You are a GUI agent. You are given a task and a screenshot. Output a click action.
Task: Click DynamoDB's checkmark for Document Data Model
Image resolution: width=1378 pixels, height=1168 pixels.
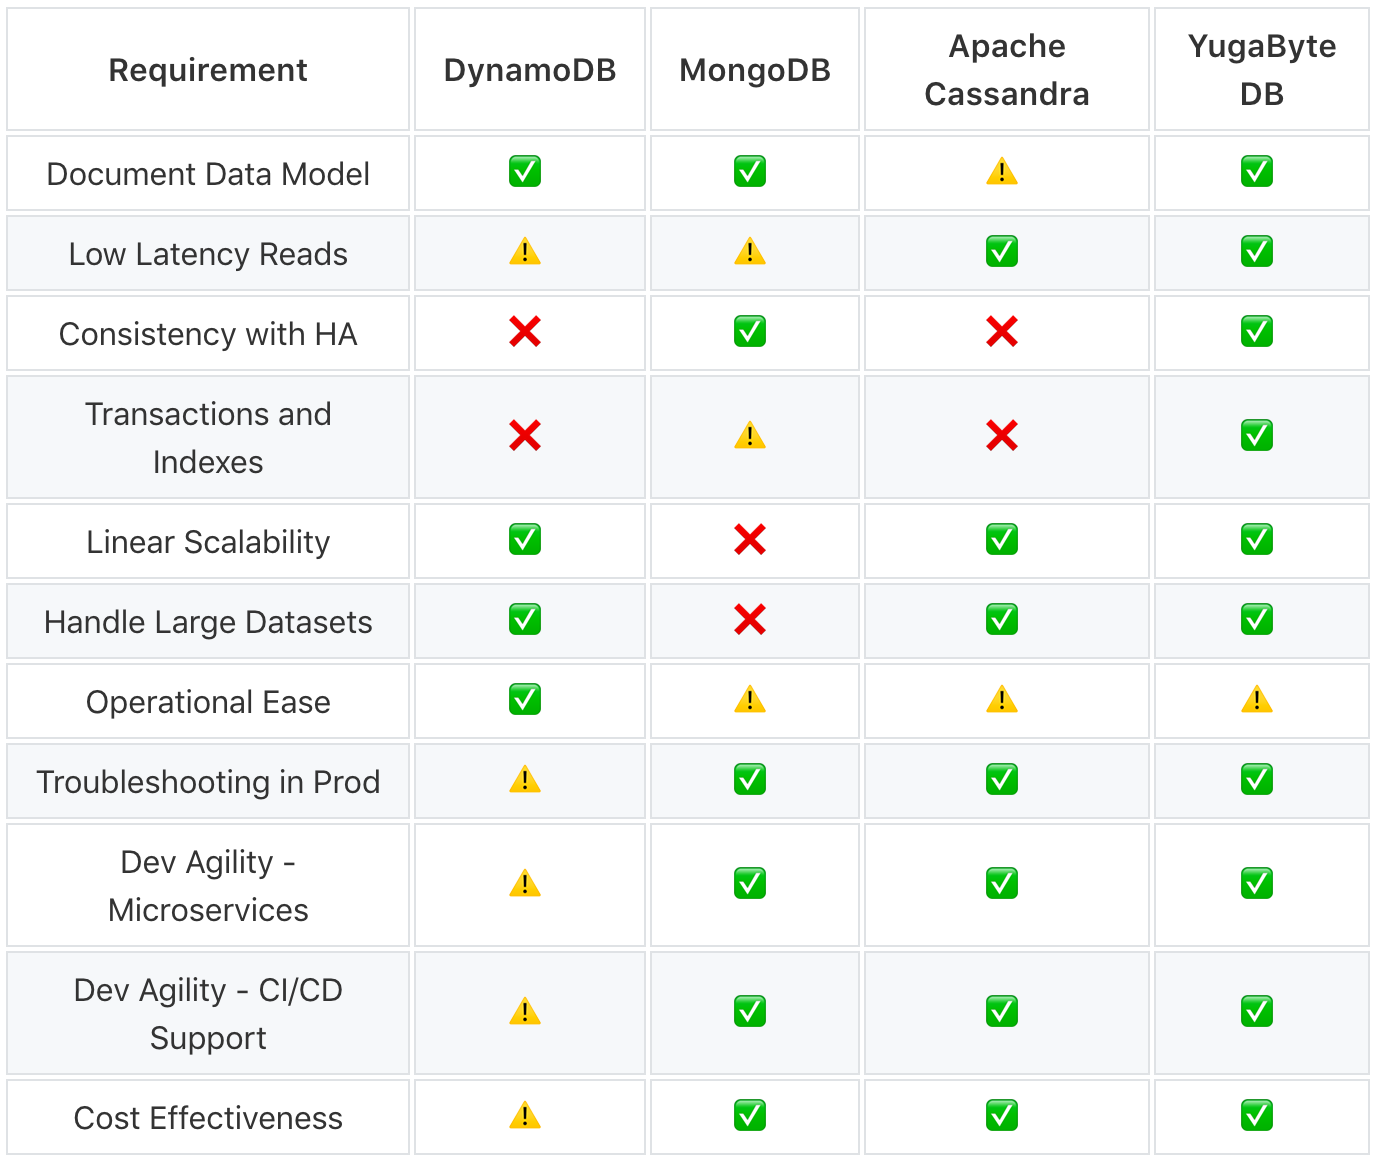[x=525, y=172]
